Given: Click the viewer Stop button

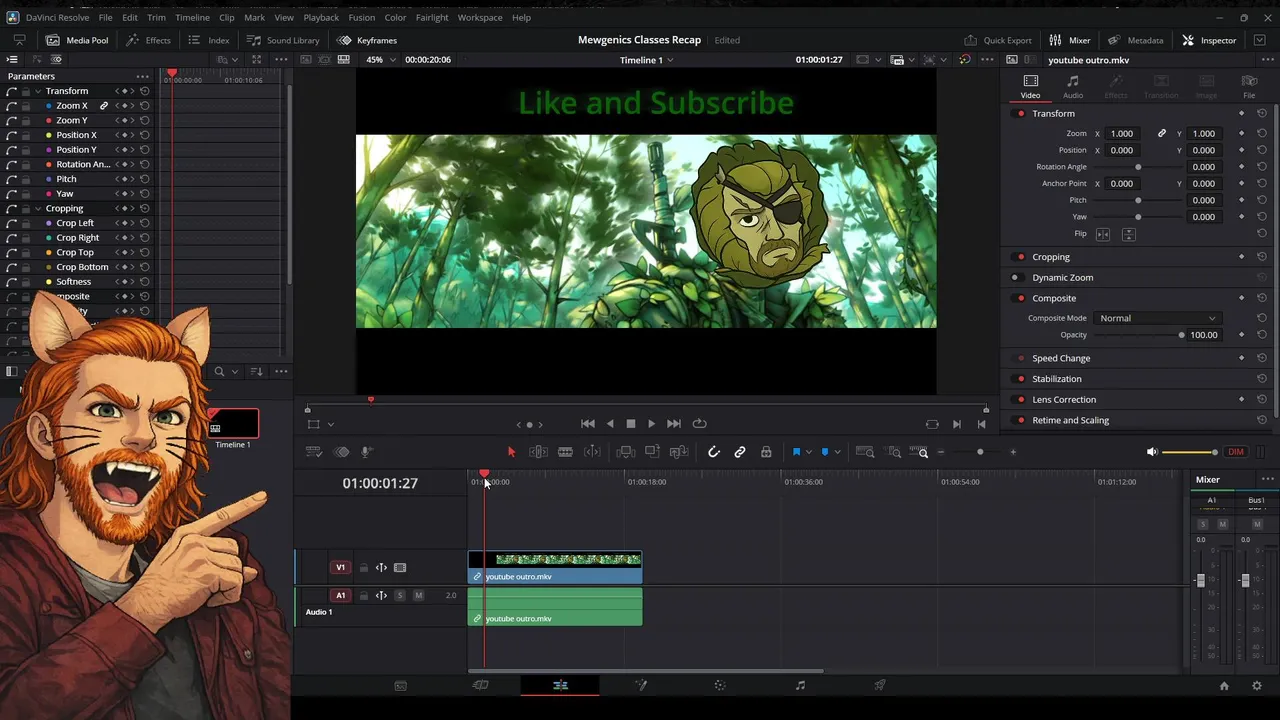Looking at the screenshot, I should 631,424.
